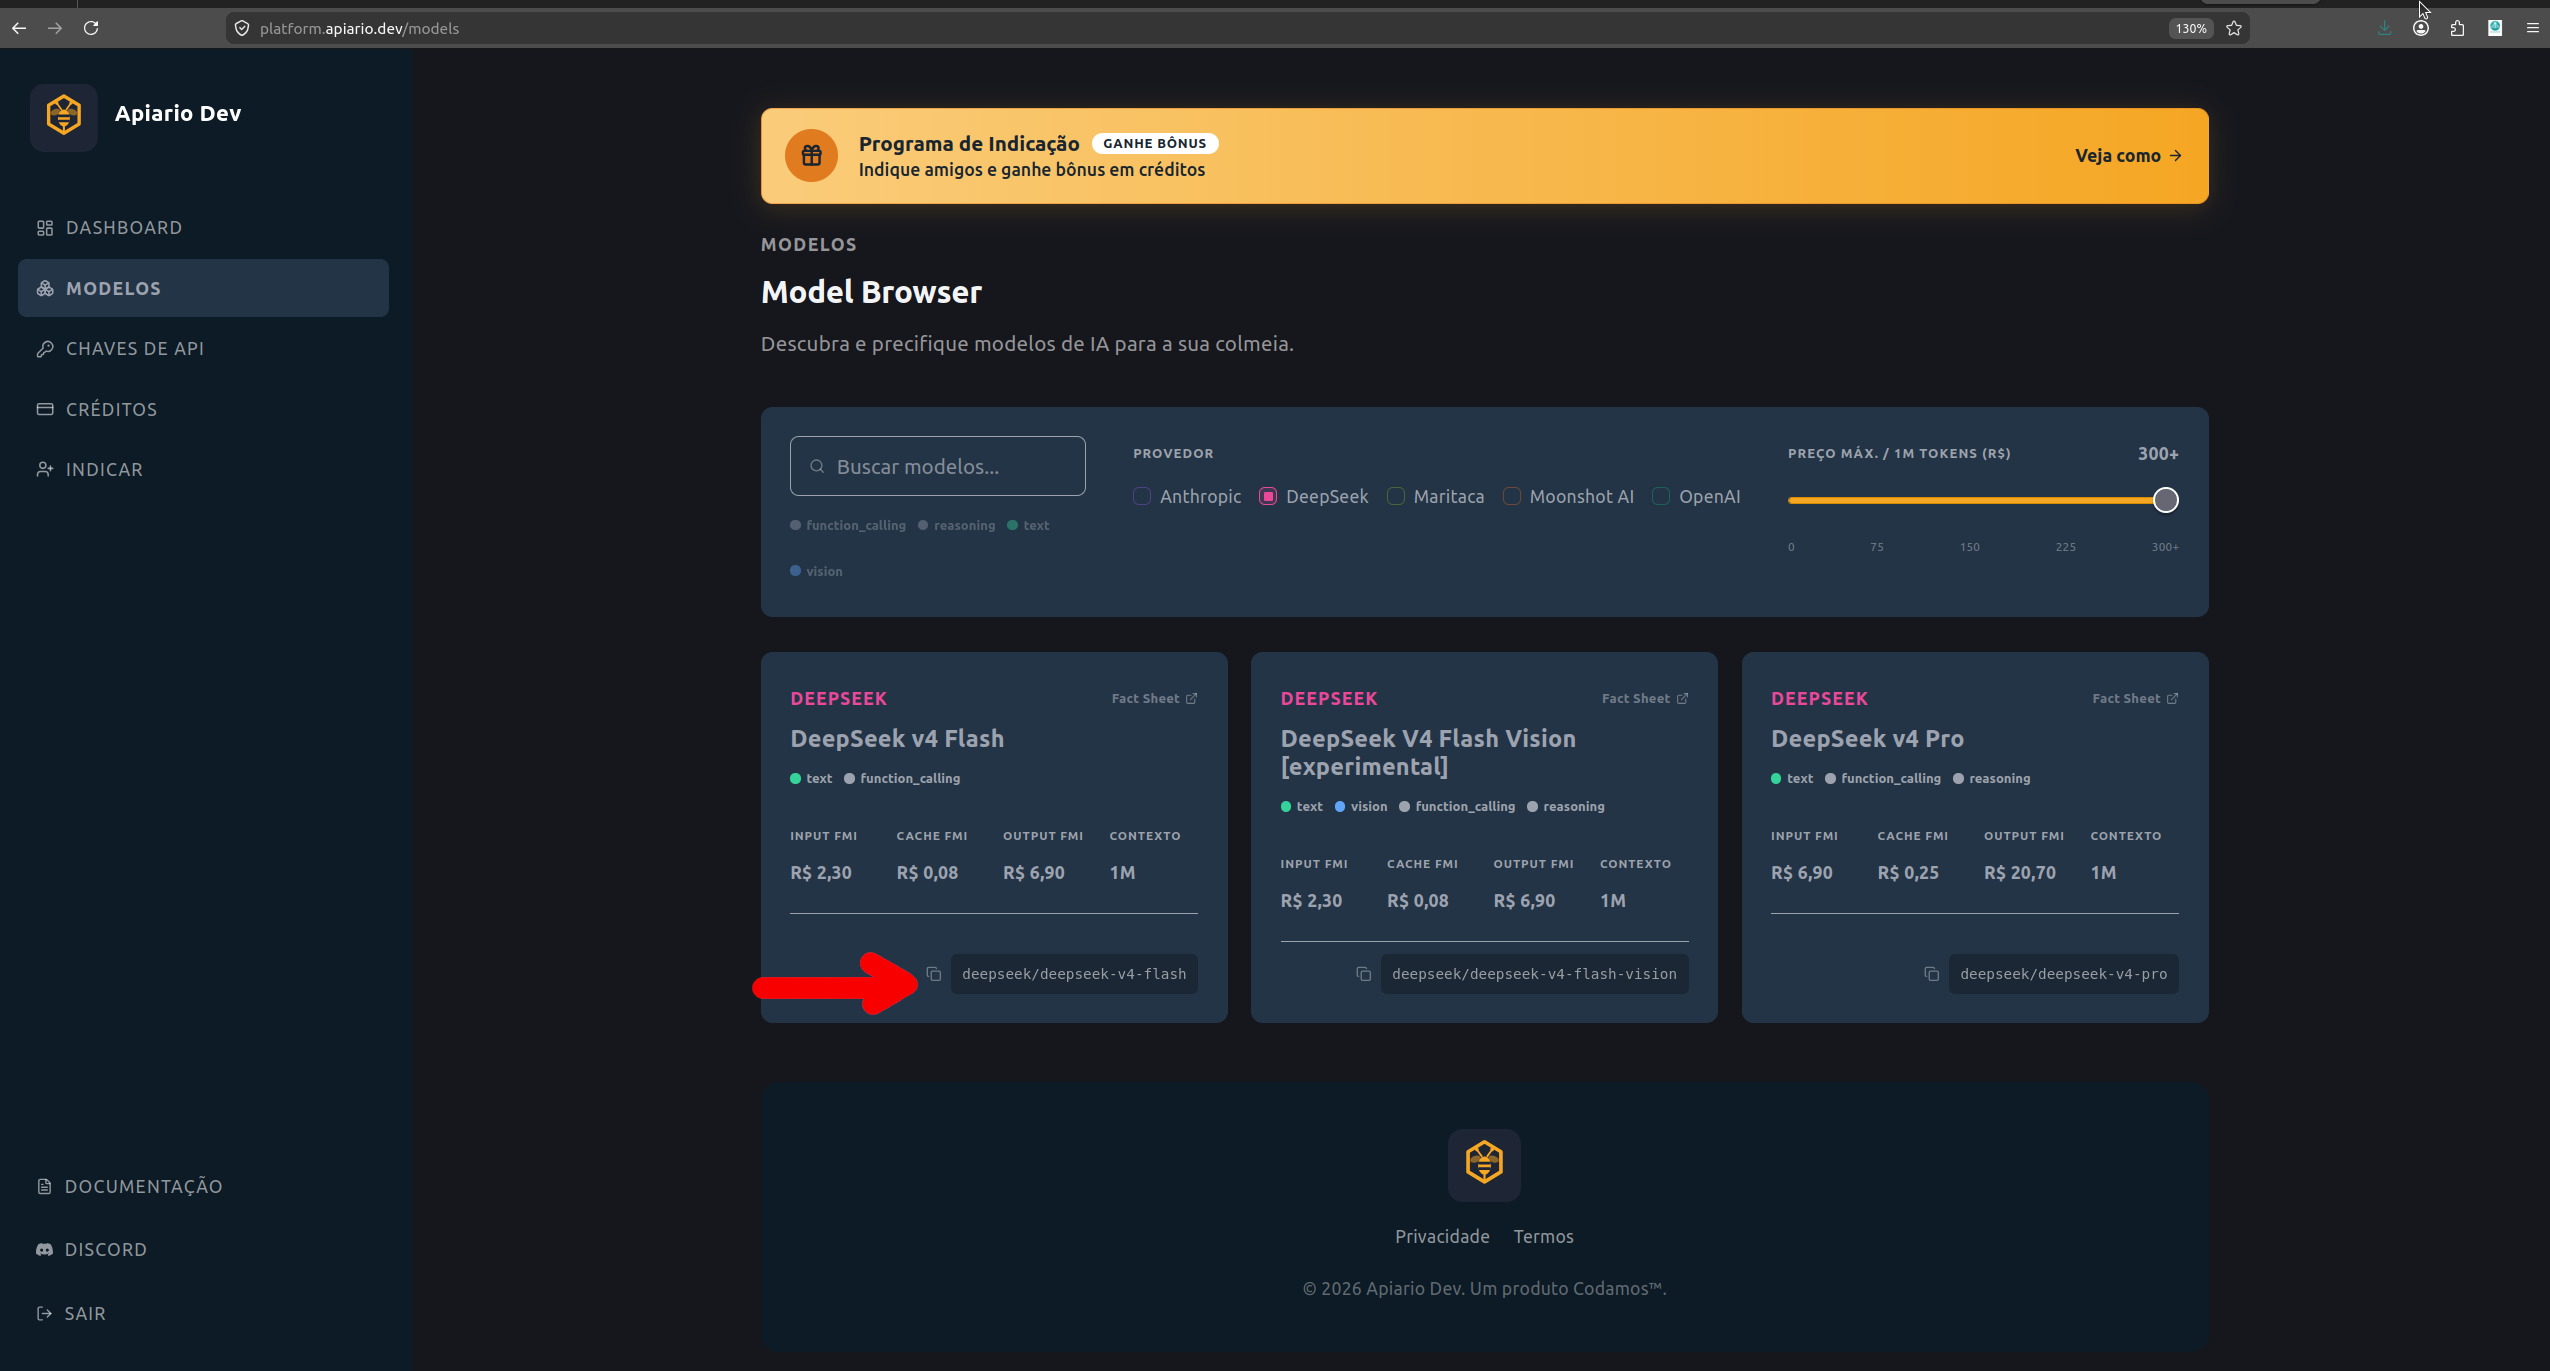The height and width of the screenshot is (1371, 2550).
Task: Open Fact Sheet for V4 Flash Vision
Action: [1645, 699]
